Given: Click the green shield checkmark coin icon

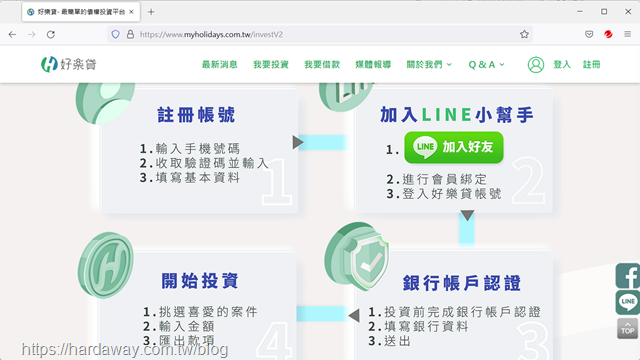Looking at the screenshot, I should [x=356, y=256].
